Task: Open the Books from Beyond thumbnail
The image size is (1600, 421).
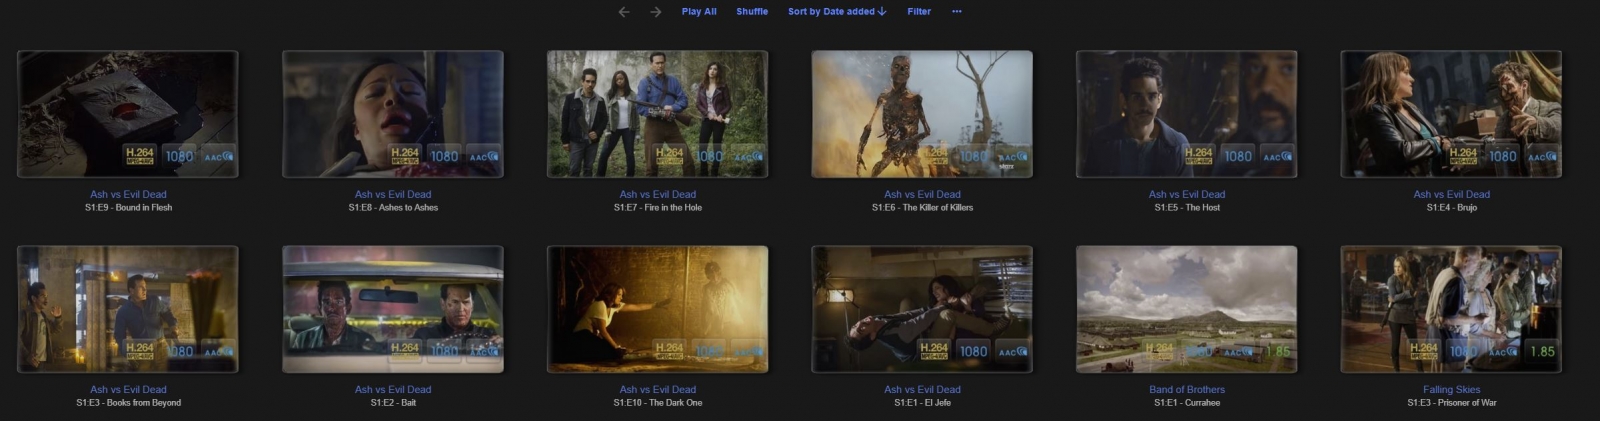Action: 128,309
